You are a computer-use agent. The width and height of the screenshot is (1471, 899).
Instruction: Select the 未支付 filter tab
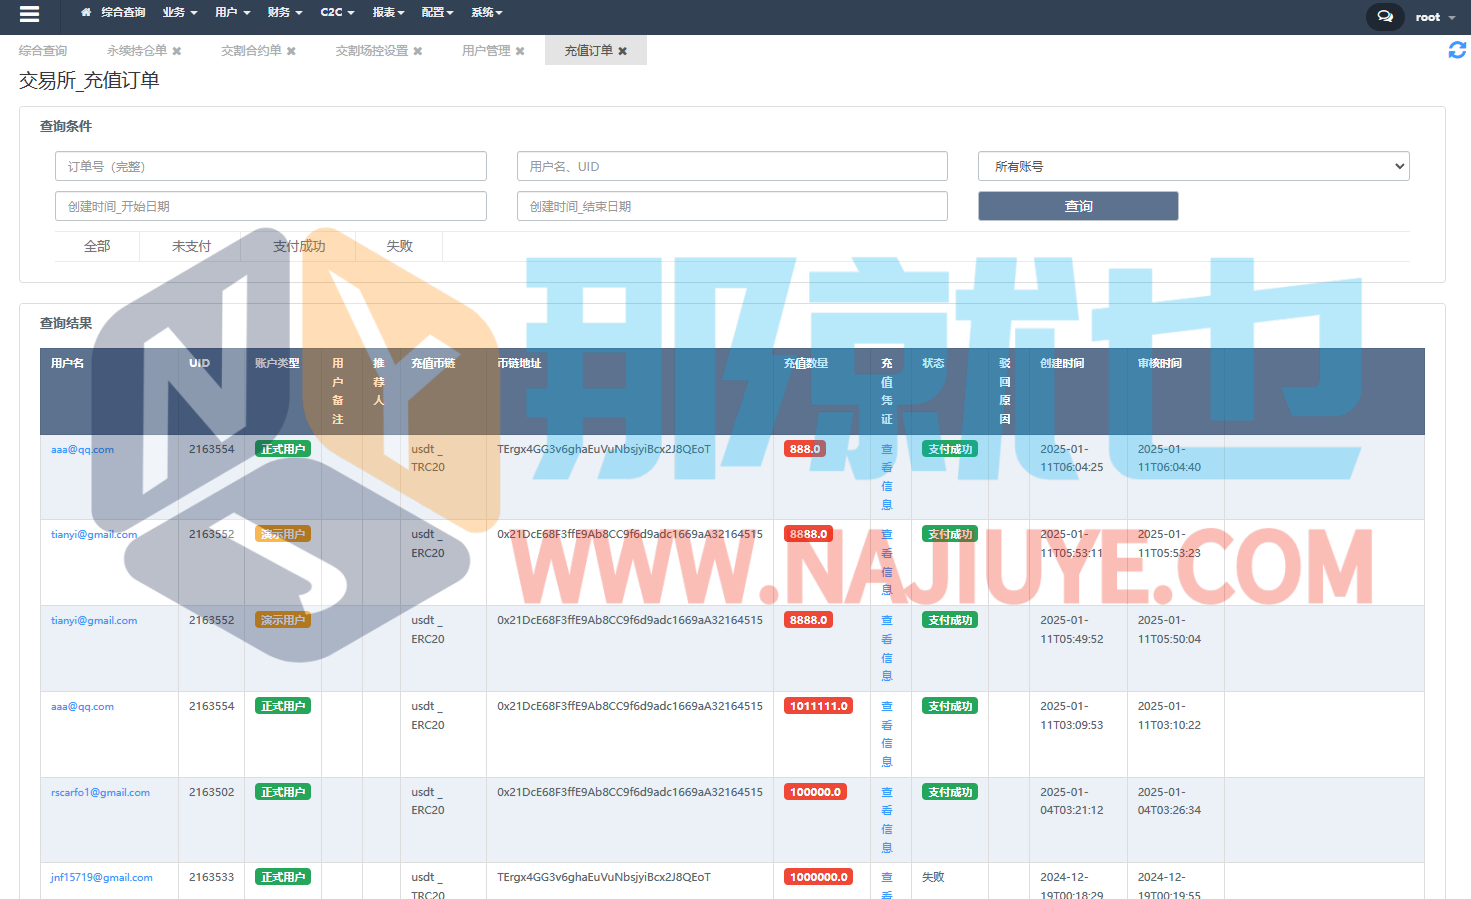(191, 246)
